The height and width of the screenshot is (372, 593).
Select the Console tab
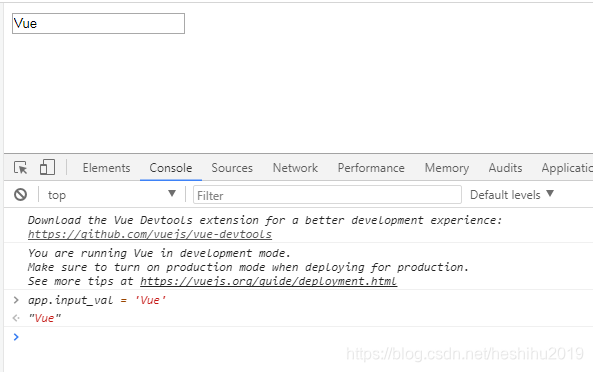pos(171,168)
